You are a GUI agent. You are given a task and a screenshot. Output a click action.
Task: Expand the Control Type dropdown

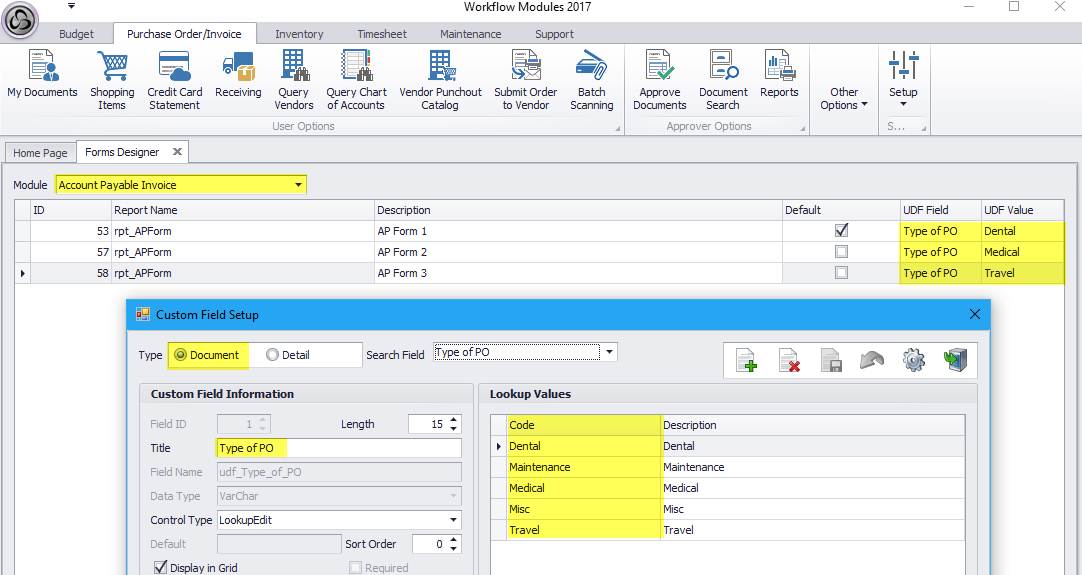tap(453, 520)
